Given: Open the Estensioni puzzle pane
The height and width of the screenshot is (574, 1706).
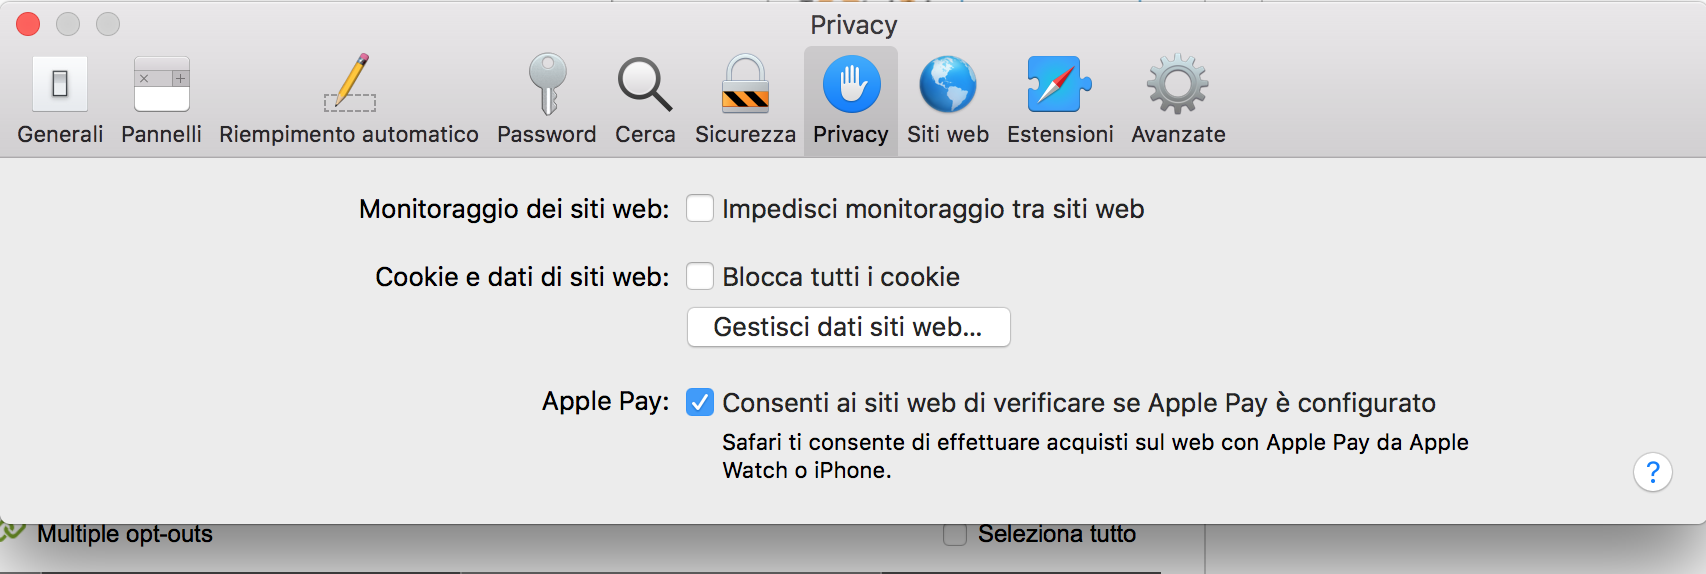Looking at the screenshot, I should pyautogui.click(x=1060, y=100).
